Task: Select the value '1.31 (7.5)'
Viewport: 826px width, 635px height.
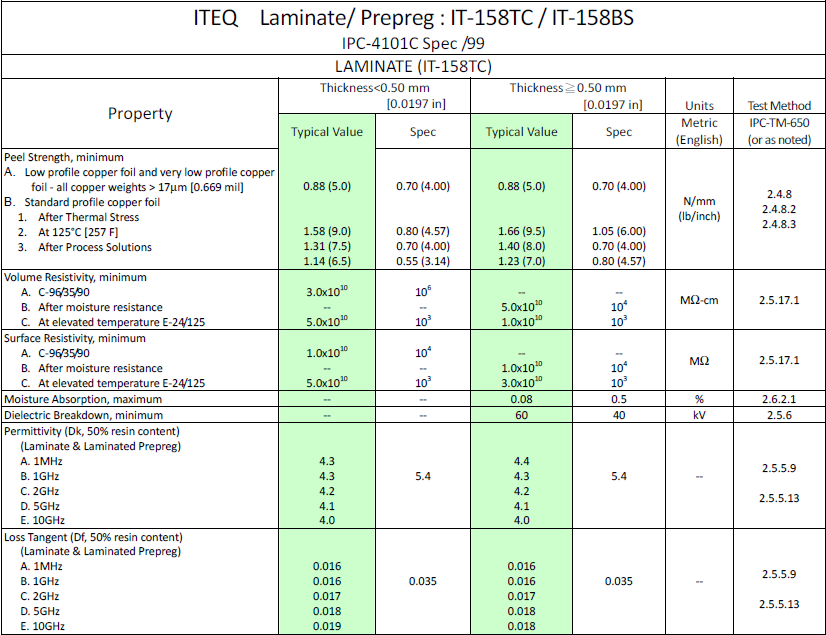Action: click(327, 246)
